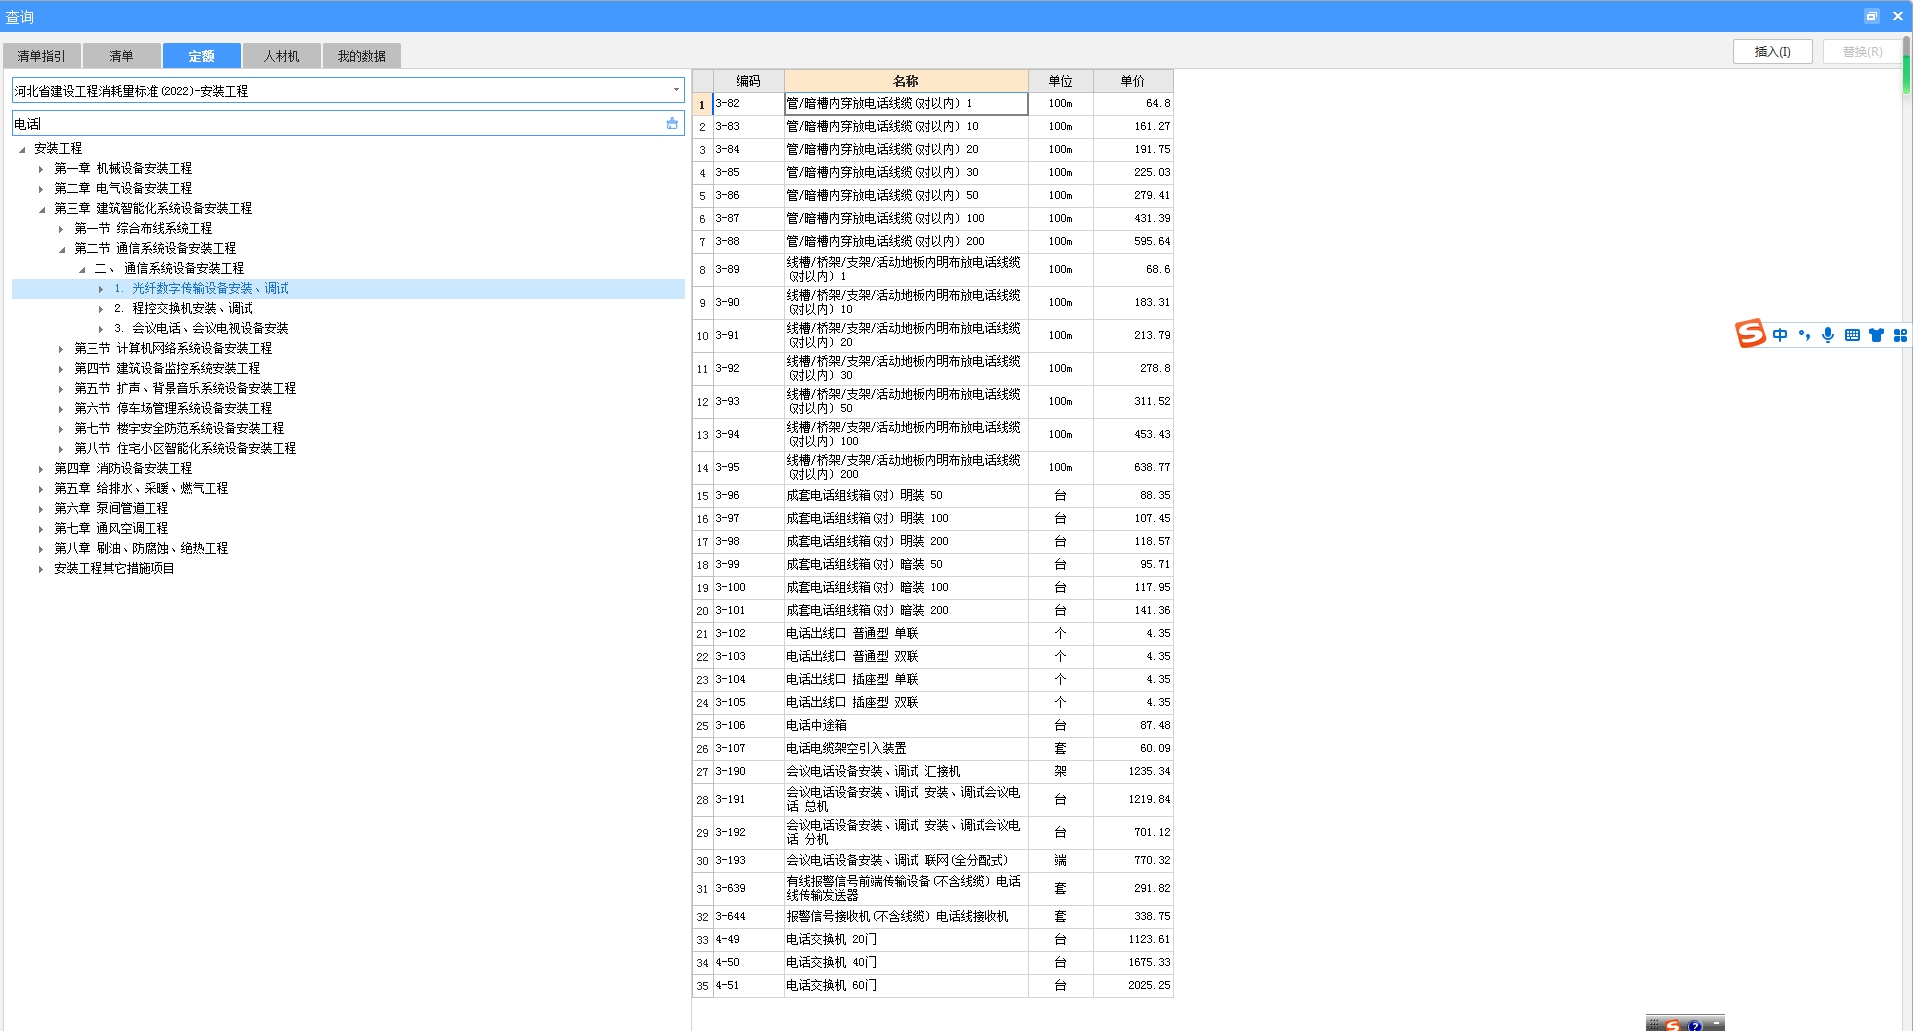
Task: Open the 人材机 tab
Action: coord(281,56)
